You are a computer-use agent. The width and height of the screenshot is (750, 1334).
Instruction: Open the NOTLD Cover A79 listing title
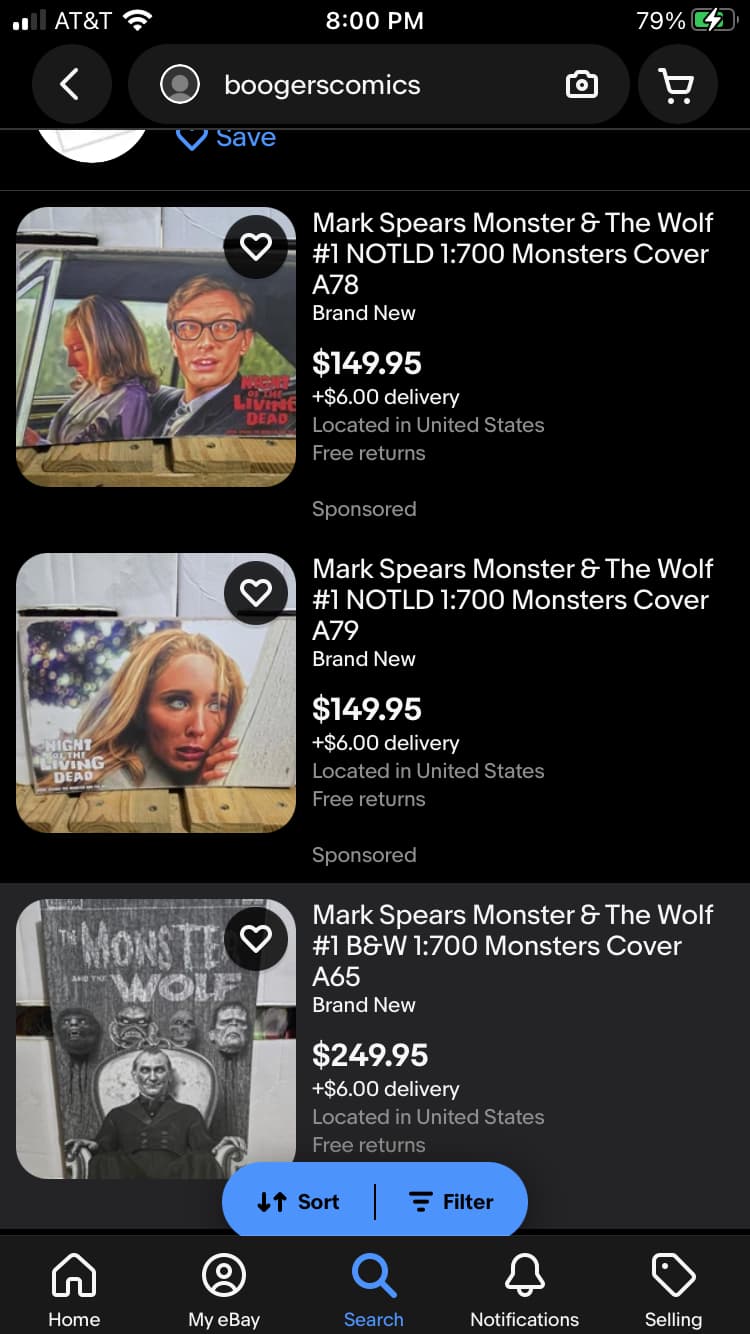(x=513, y=600)
